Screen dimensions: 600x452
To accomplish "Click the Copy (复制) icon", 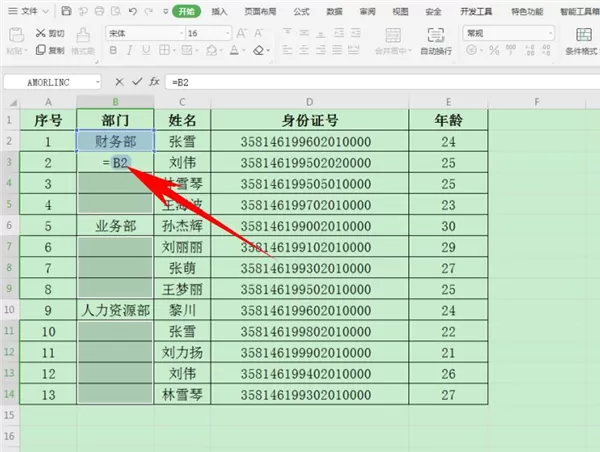I will coord(50,50).
